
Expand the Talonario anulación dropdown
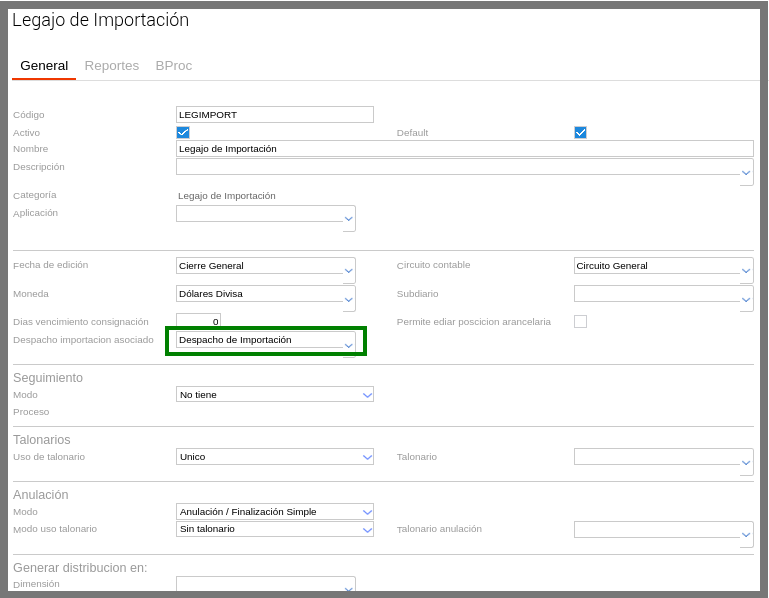point(746,534)
